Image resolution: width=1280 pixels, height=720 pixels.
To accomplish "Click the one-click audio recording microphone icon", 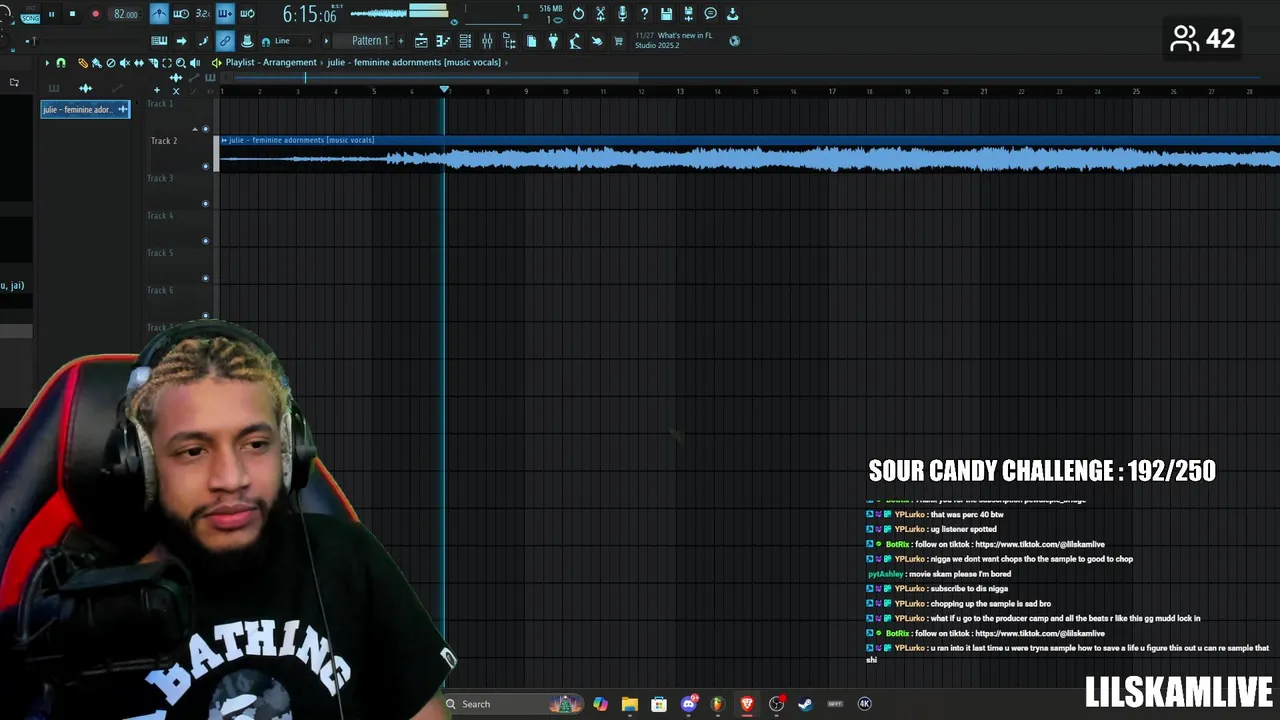I will click(x=622, y=14).
